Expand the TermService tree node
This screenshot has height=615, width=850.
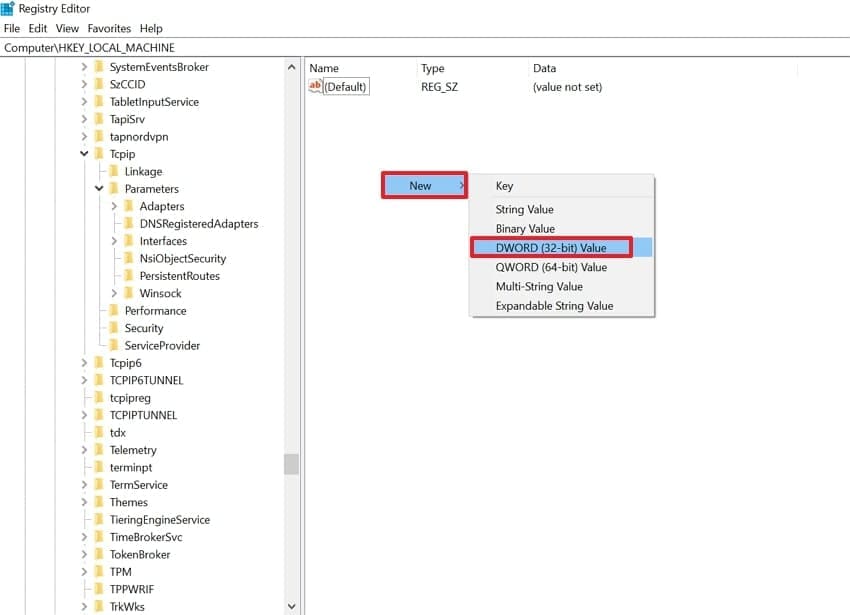coord(84,484)
